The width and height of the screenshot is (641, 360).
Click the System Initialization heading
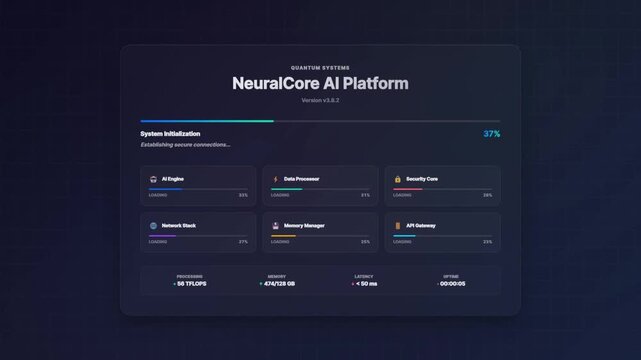(x=170, y=134)
